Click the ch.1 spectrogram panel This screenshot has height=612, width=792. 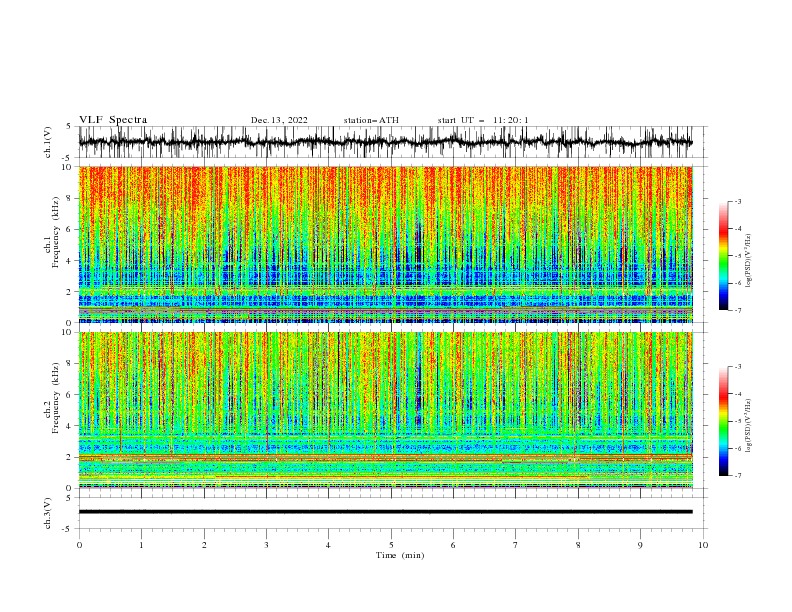pyautogui.click(x=385, y=244)
